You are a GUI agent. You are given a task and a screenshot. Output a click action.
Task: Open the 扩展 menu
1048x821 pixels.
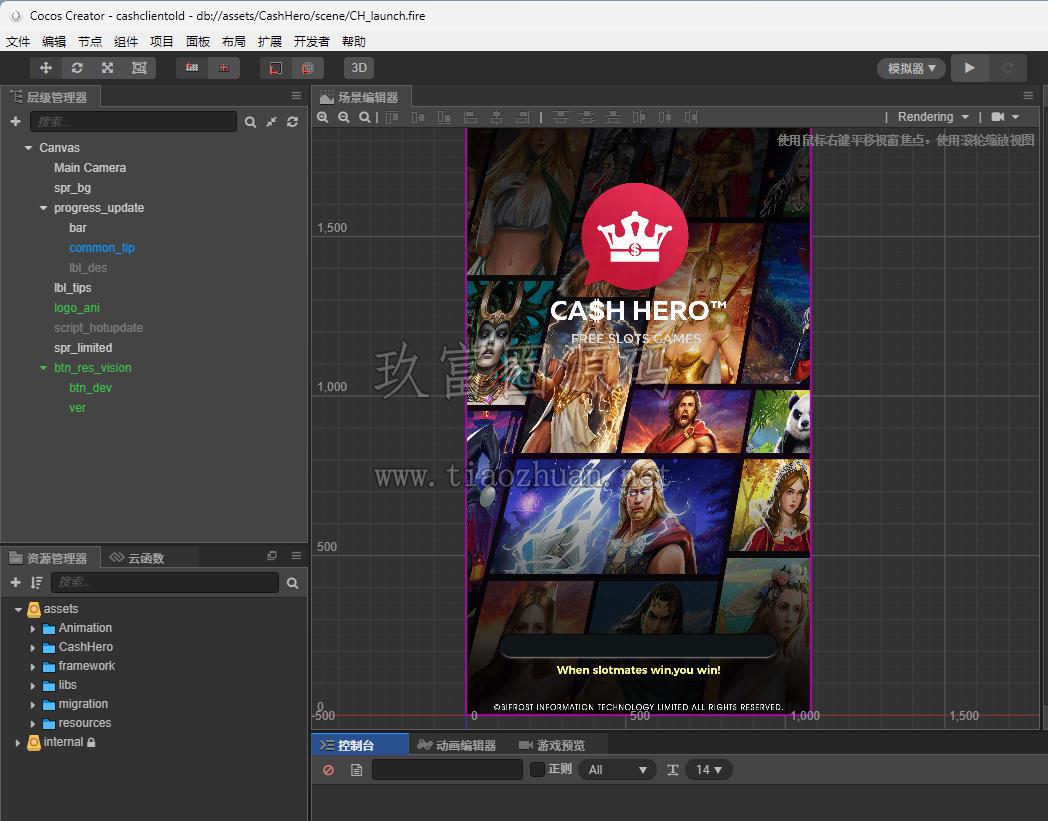pos(269,41)
